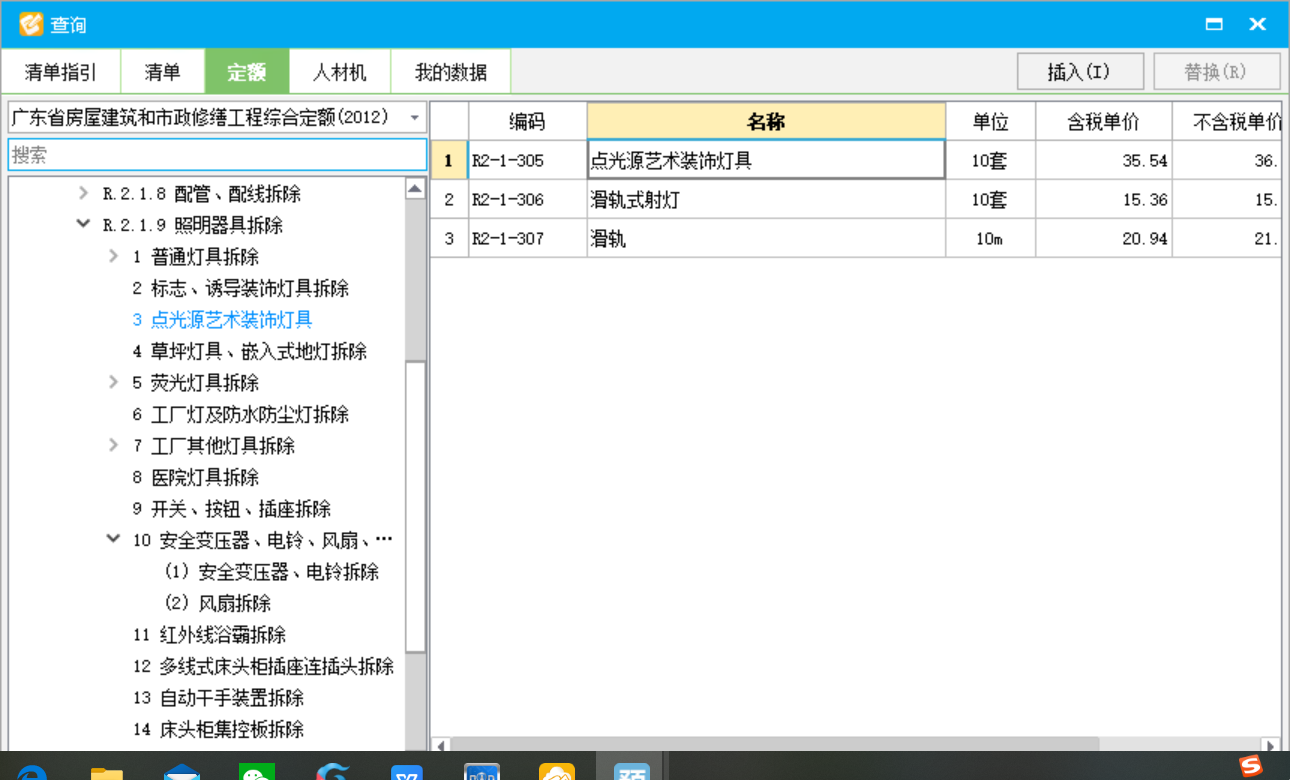This screenshot has height=780, width=1290.
Task: Collapse R.2.1.9 照明器具拆除 node
Action: [x=84, y=225]
